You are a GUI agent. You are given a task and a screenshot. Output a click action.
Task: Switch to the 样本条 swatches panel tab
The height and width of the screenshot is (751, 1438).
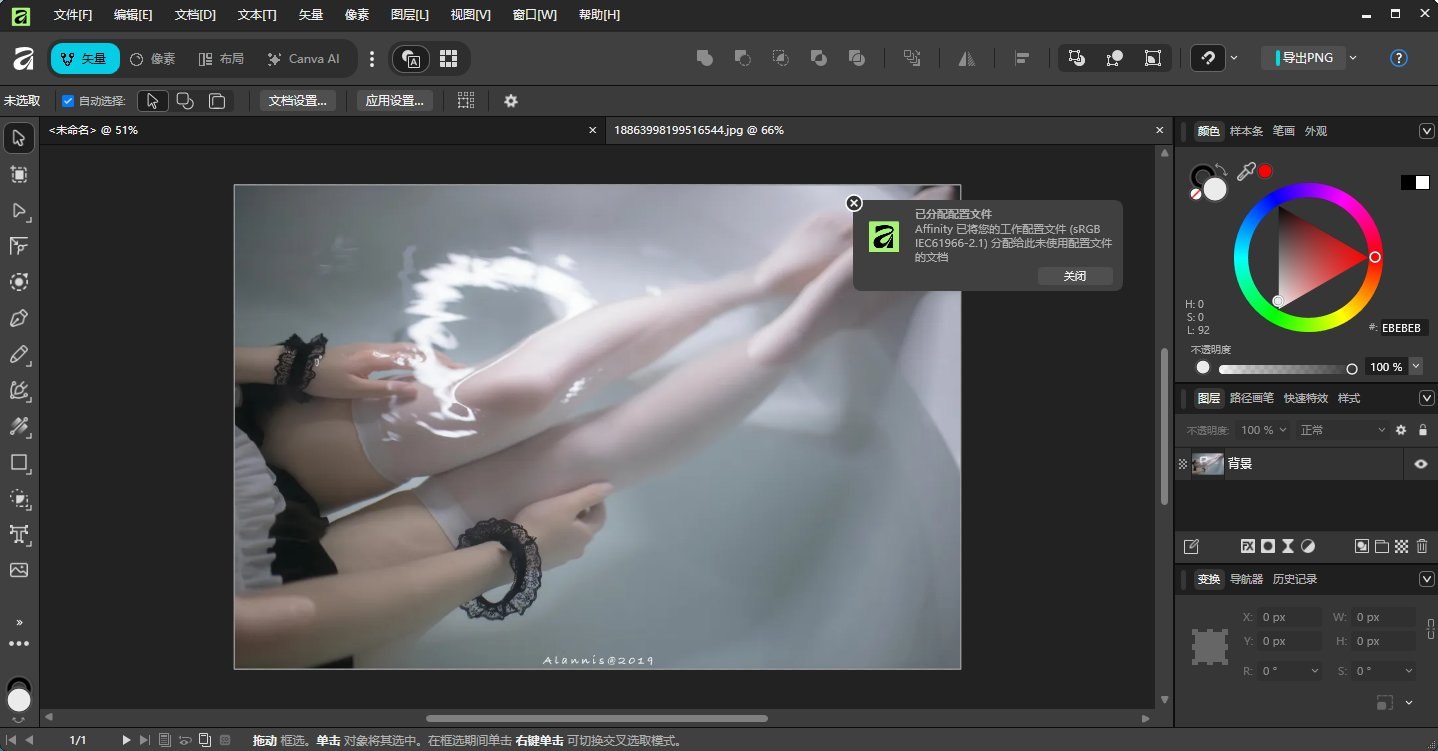[x=1246, y=131]
